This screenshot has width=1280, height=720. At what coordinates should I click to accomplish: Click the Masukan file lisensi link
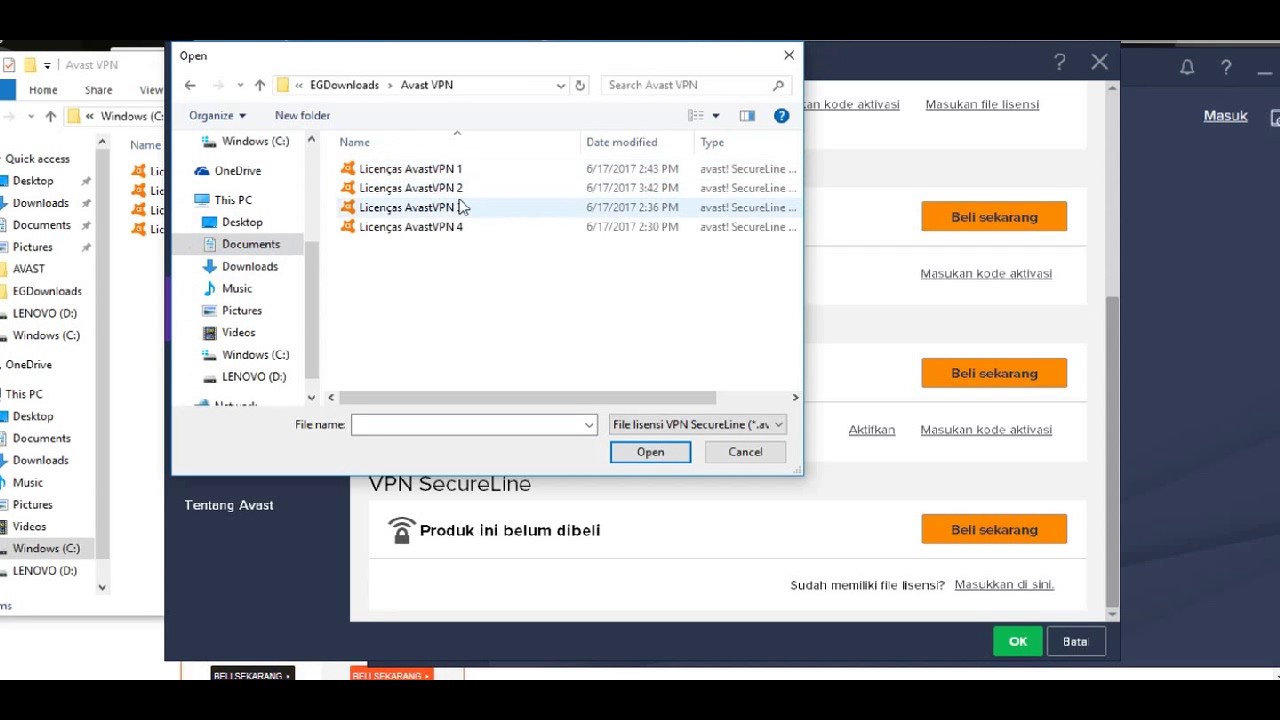[x=982, y=104]
